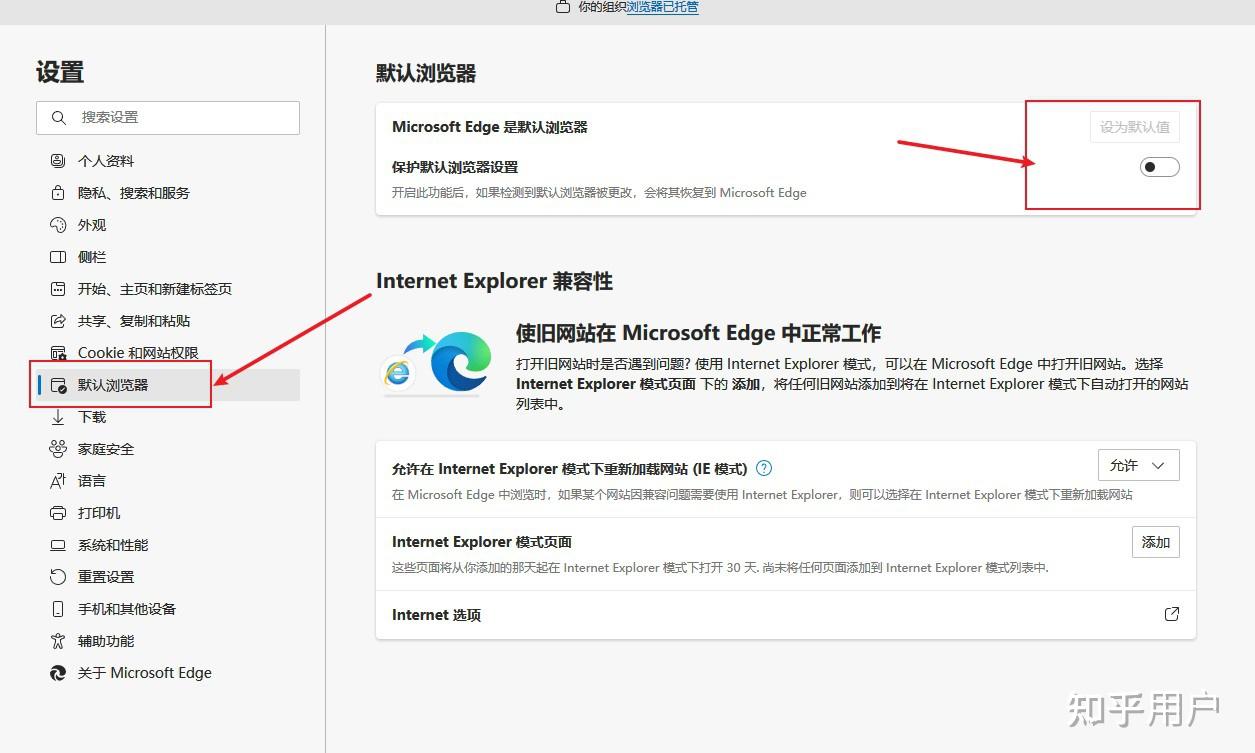Open the IE 模式 help question mark
This screenshot has height=753, width=1255.
(763, 467)
